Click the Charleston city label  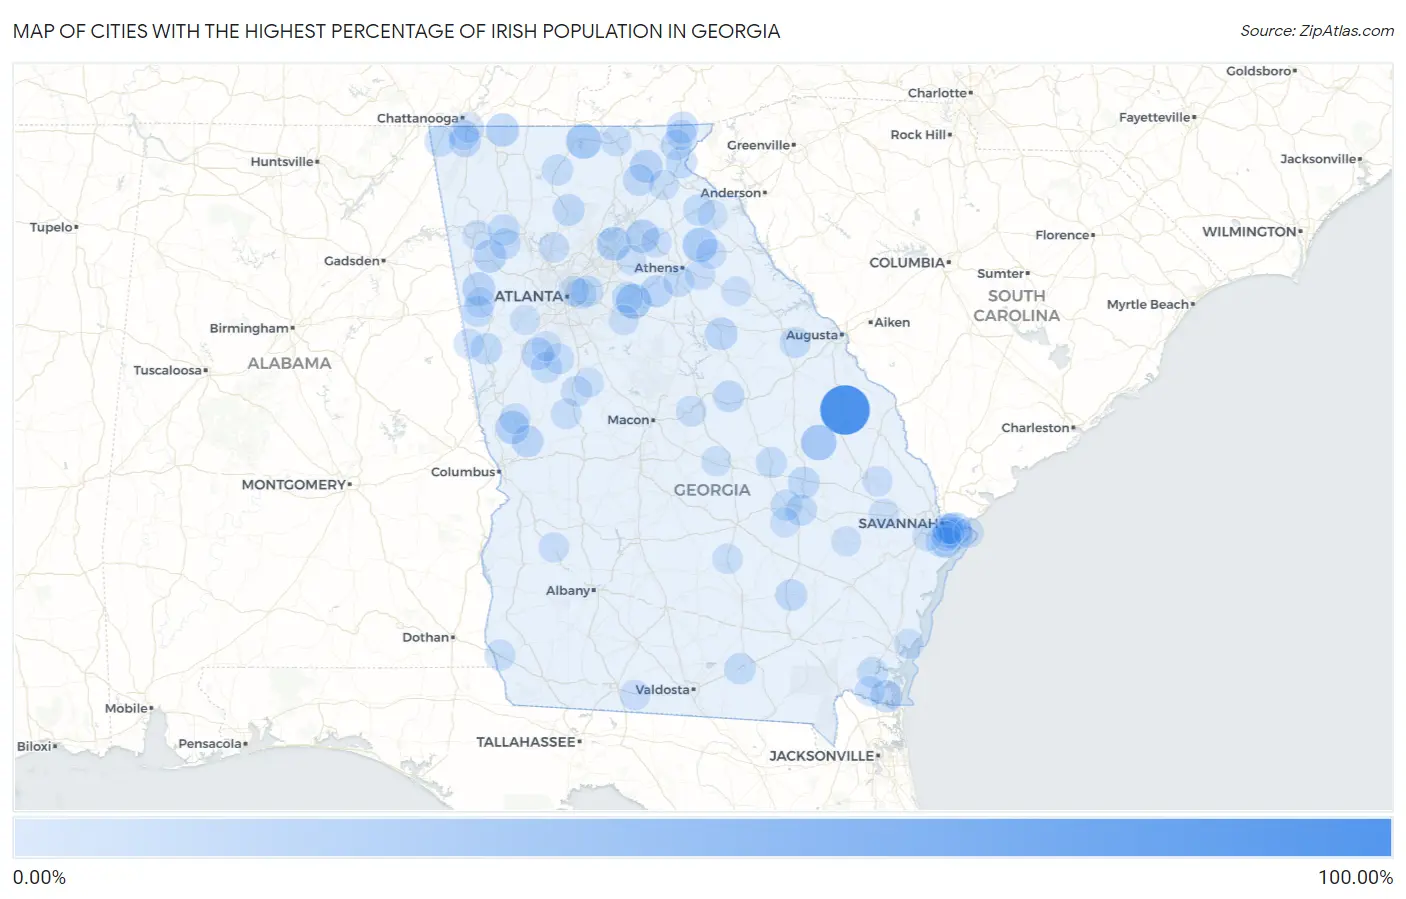1036,428
